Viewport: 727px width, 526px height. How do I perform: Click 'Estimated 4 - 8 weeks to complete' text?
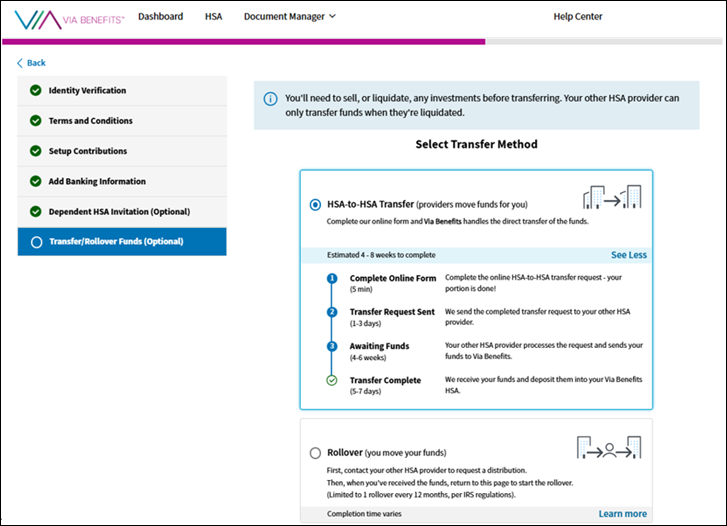point(381,255)
